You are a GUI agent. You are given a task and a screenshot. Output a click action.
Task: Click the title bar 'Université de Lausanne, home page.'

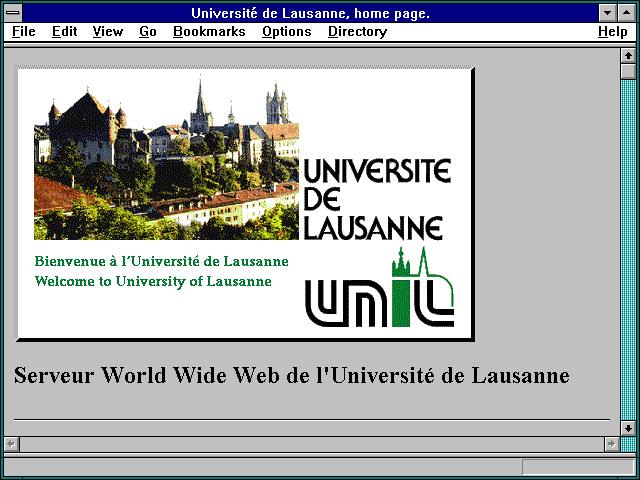pyautogui.click(x=310, y=13)
